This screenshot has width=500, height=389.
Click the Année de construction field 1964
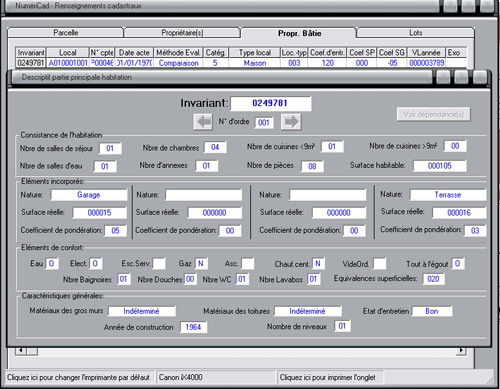click(194, 327)
